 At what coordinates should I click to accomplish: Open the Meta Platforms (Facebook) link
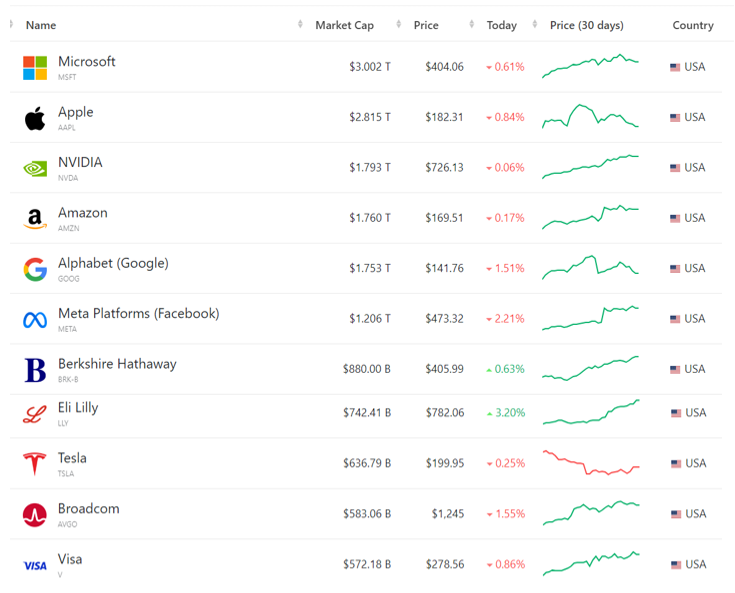point(138,313)
